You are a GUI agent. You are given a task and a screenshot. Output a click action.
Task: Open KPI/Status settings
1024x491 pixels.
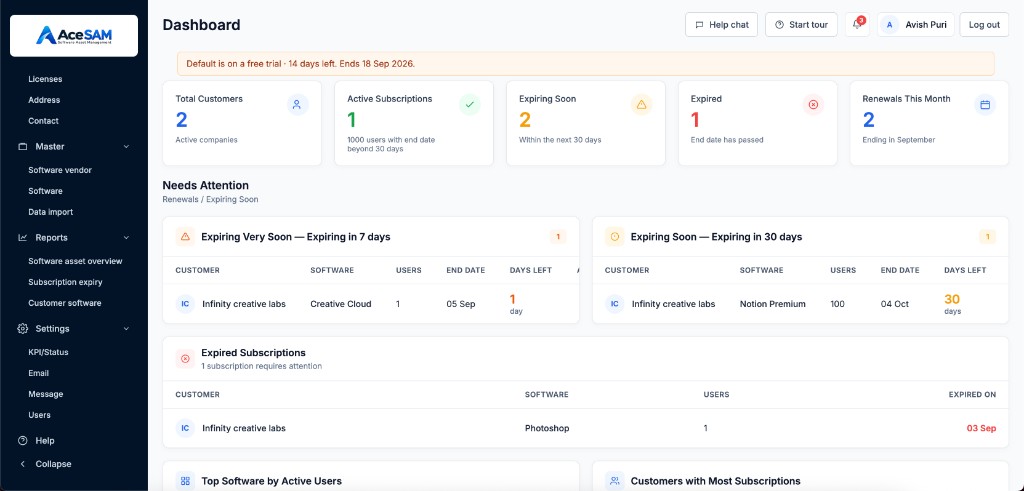tap(48, 352)
